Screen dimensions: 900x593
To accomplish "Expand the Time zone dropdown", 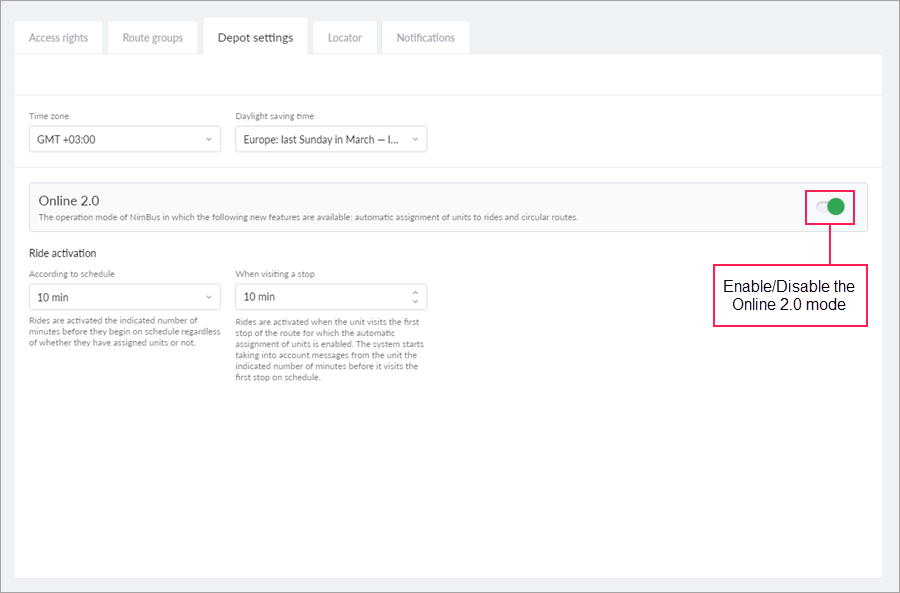I will [x=125, y=139].
